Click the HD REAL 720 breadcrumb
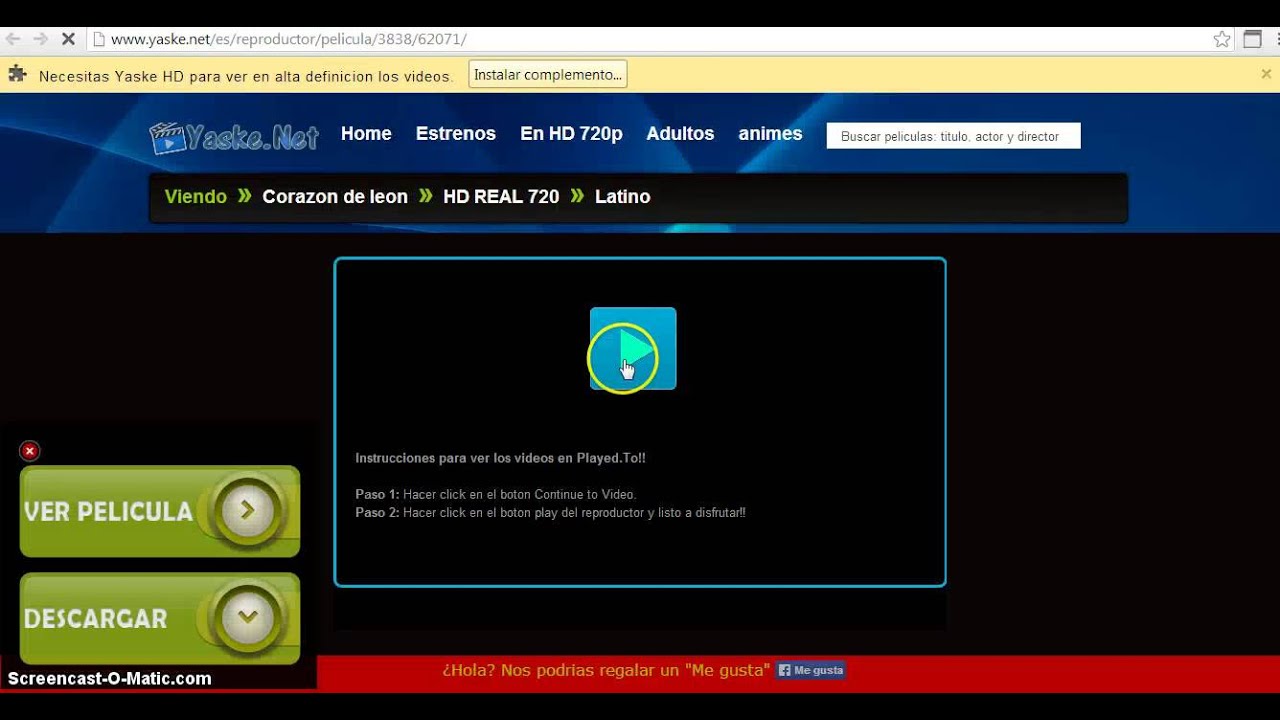 point(501,197)
